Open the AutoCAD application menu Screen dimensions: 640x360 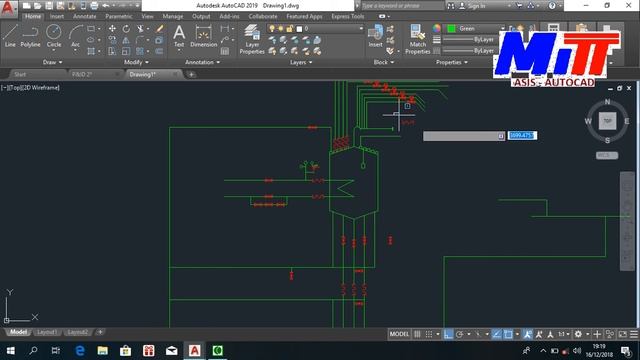click(8, 9)
